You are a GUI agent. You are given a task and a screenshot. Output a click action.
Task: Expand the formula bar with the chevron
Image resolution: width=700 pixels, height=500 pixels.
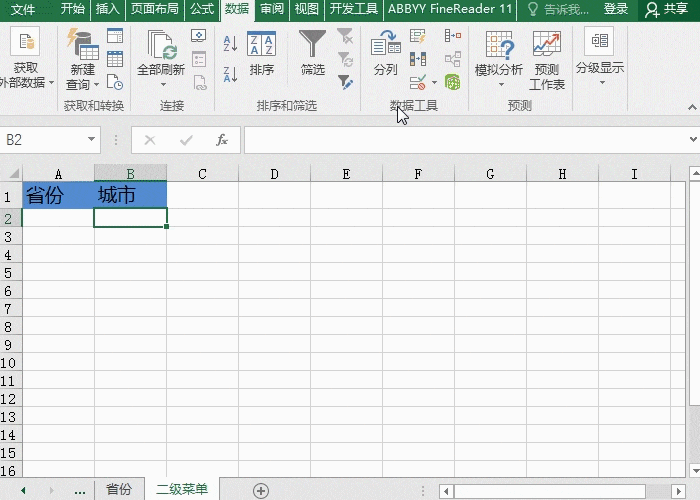point(693,139)
